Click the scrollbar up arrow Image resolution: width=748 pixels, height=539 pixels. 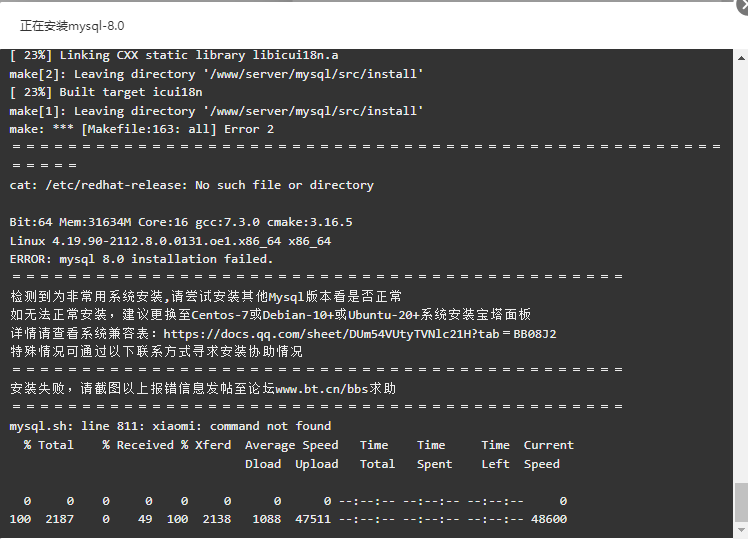(x=741, y=59)
